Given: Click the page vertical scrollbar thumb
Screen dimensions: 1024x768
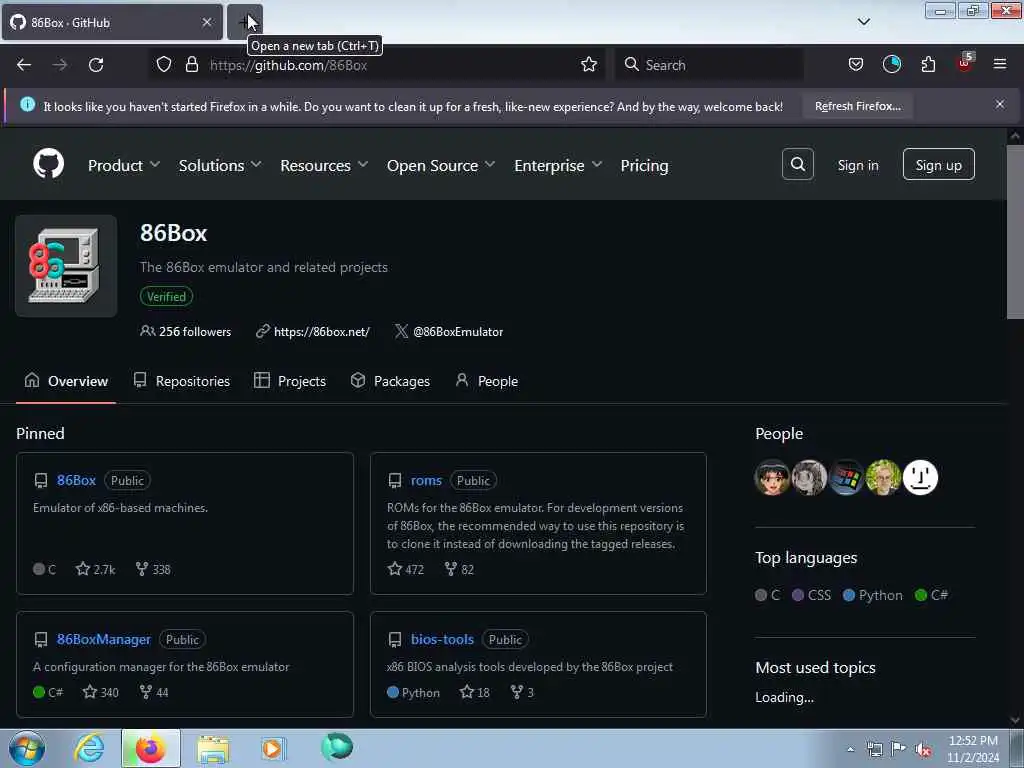Looking at the screenshot, I should (x=1014, y=232).
